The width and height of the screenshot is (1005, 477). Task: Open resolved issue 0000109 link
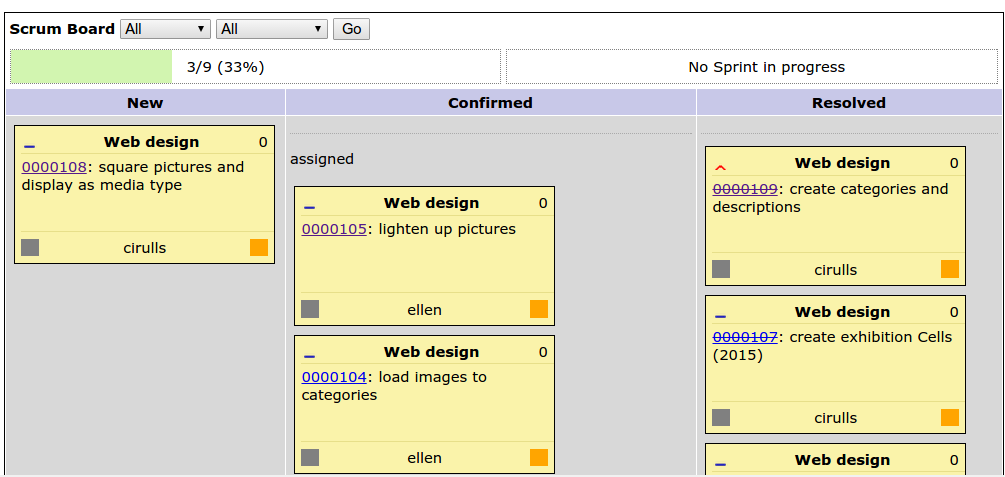[x=745, y=189]
